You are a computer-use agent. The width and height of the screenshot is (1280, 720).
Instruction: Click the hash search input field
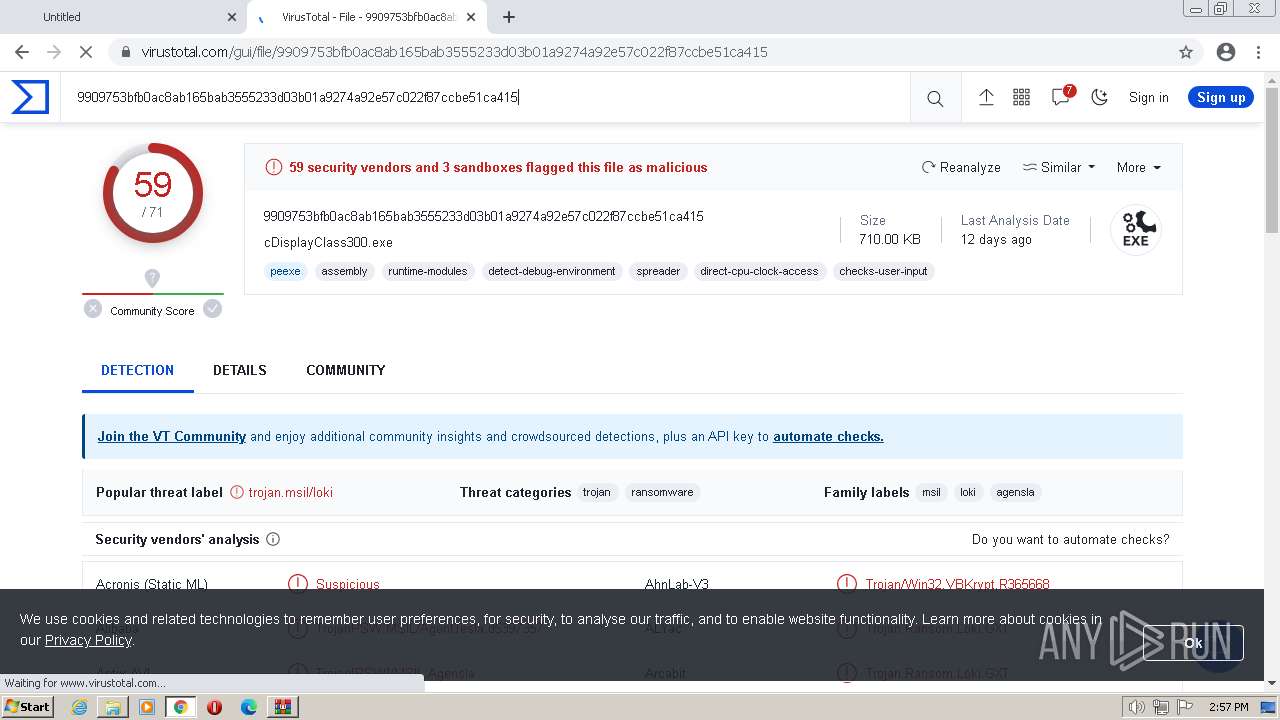tap(485, 97)
